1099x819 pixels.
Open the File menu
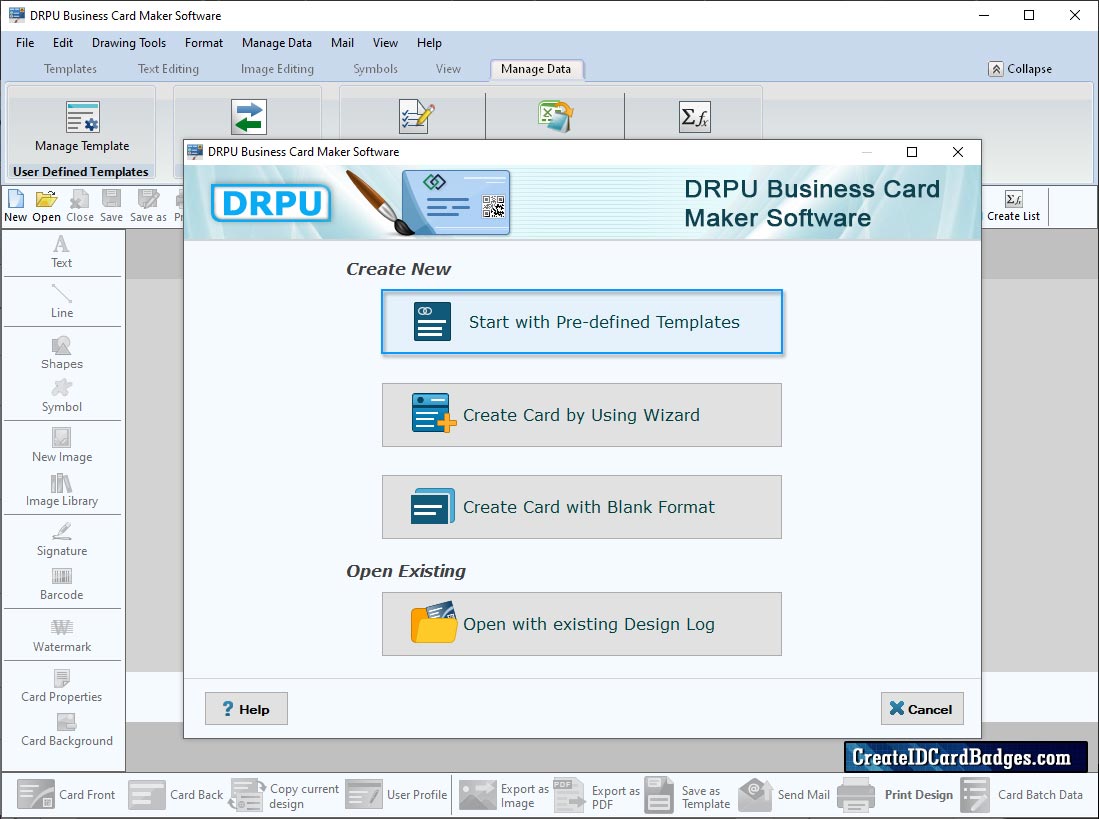pos(25,43)
